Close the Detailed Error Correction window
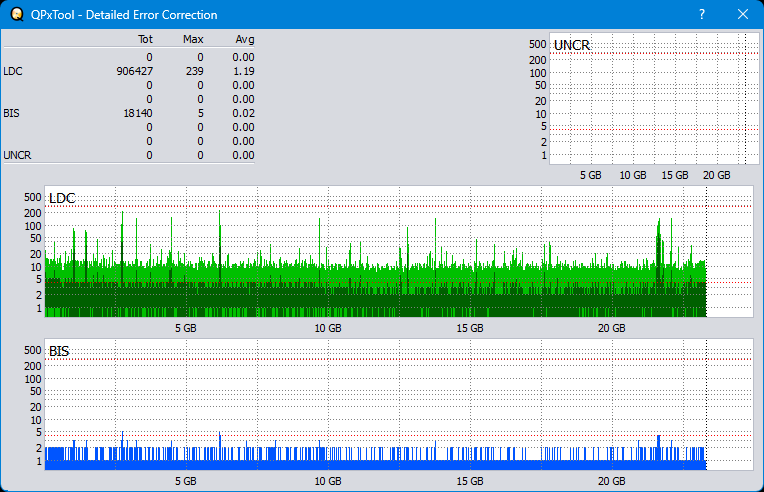The height and width of the screenshot is (492, 764). pyautogui.click(x=743, y=15)
